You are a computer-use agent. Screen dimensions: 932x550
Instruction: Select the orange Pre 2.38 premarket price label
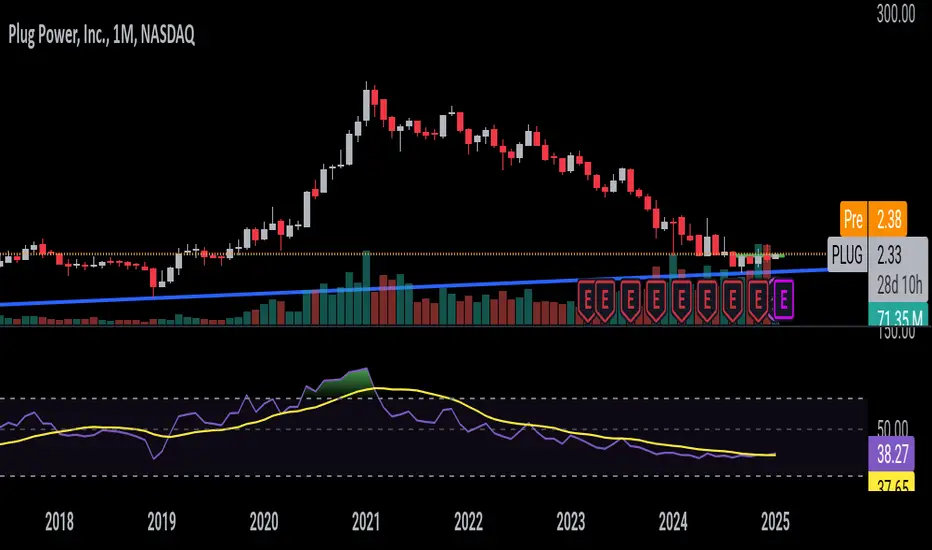click(873, 219)
